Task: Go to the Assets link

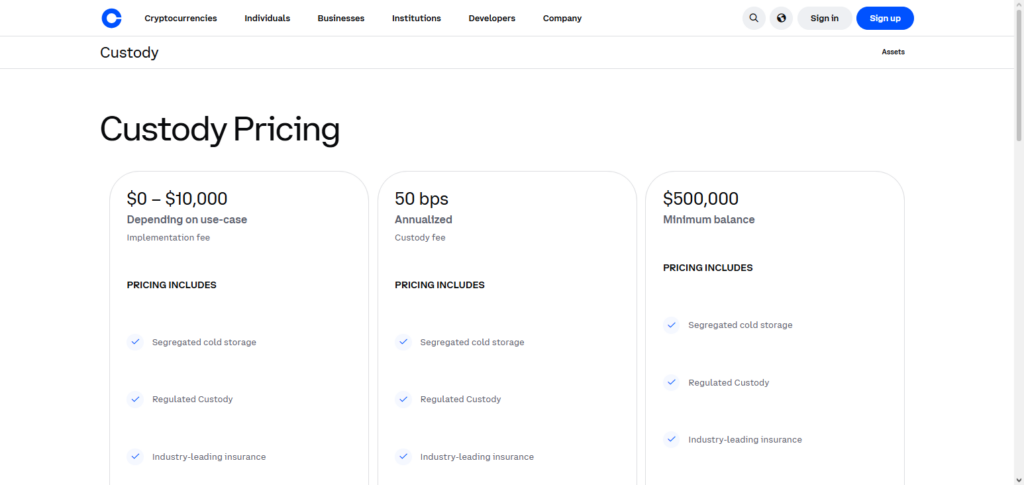Action: 893,52
